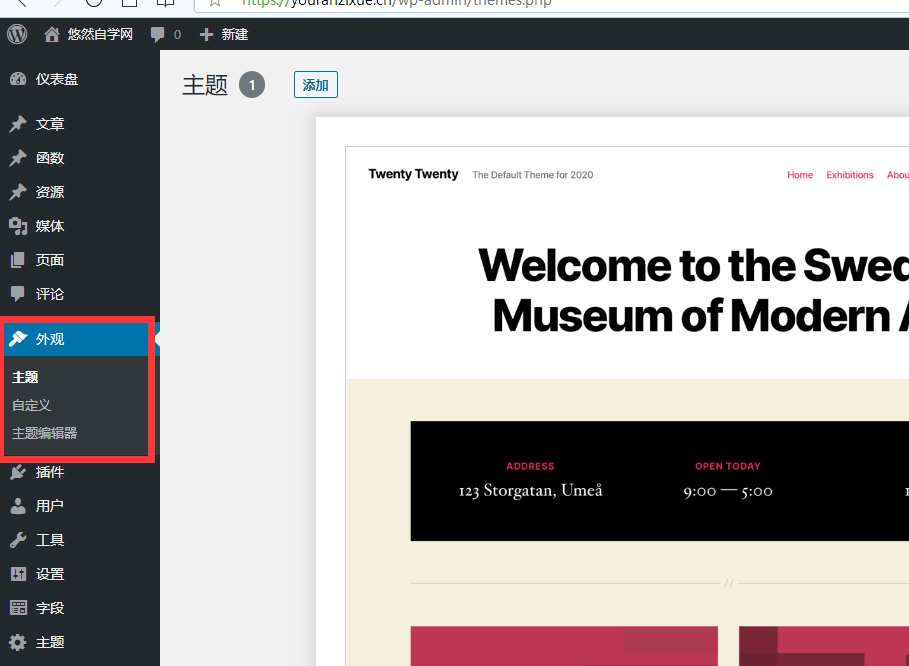Screen dimensions: 909x666
Task: Click the media icon next to 媒体
Action: (18, 226)
